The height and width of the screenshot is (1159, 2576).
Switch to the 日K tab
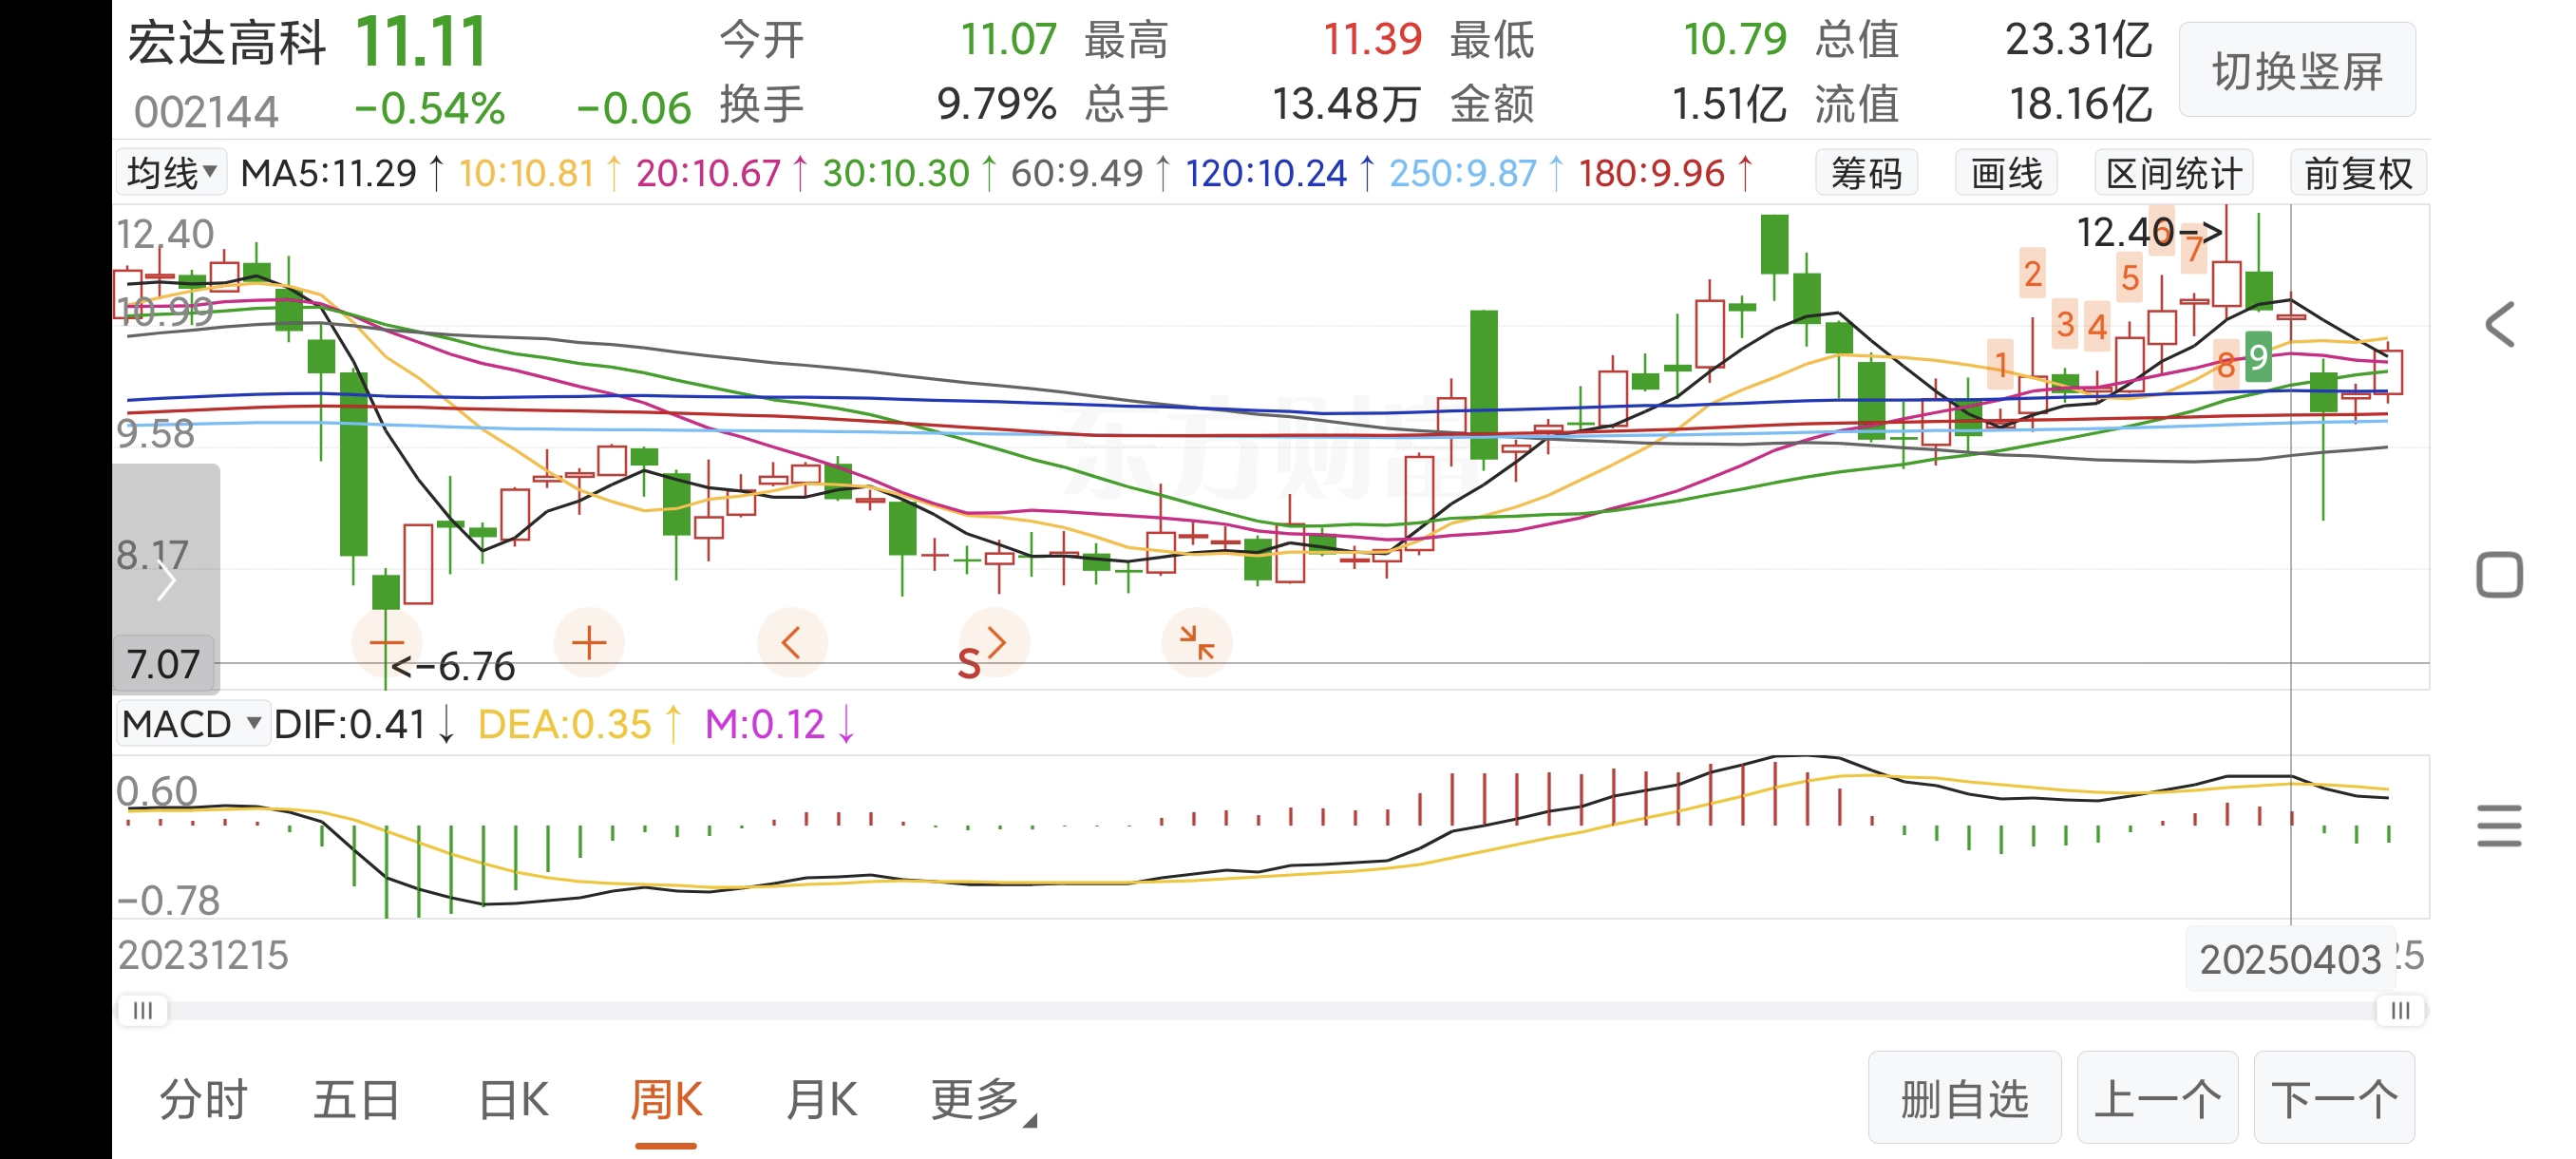513,1100
